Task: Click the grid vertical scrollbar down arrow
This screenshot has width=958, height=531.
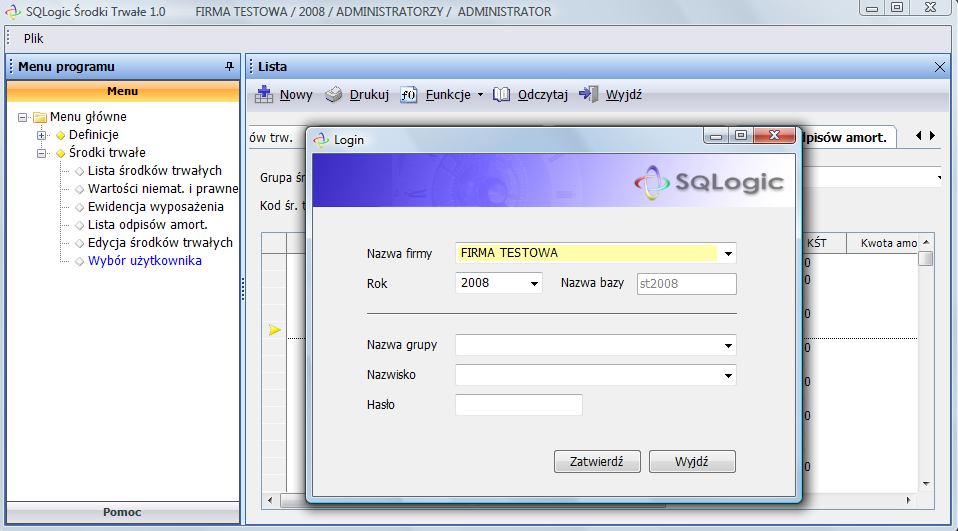Action: coord(926,484)
